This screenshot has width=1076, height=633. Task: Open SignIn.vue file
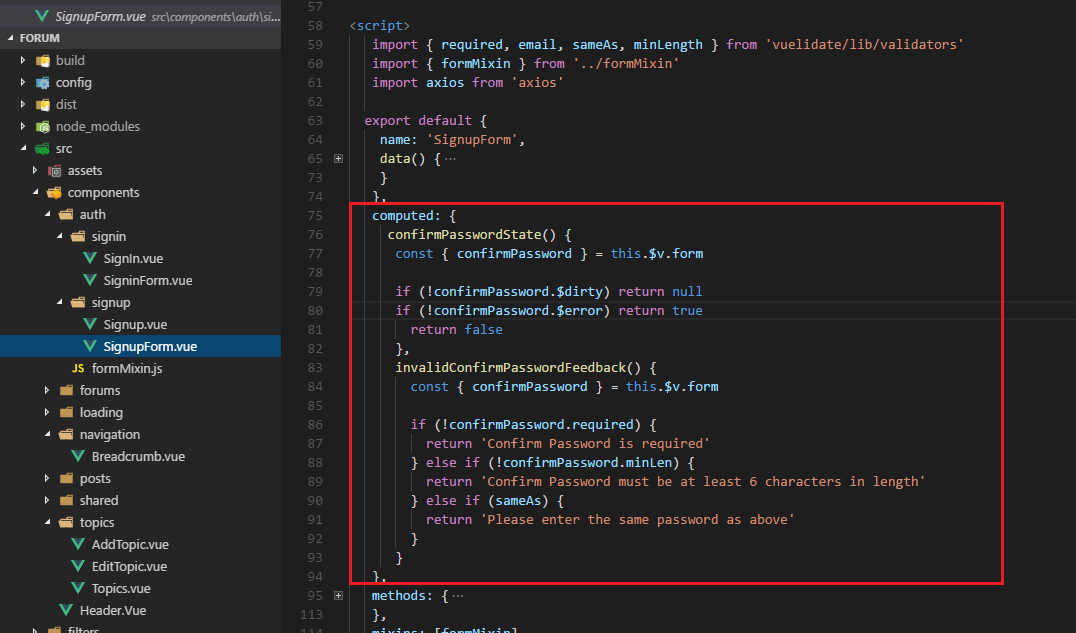(133, 258)
